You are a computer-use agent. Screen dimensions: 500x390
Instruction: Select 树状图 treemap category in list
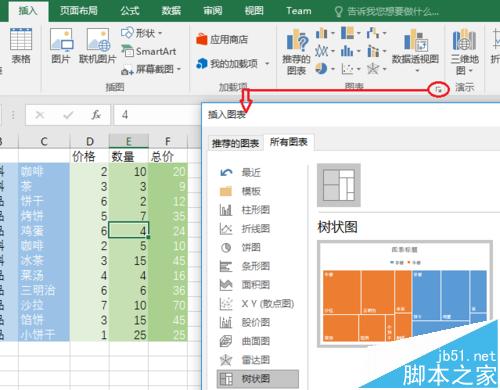[x=257, y=379]
